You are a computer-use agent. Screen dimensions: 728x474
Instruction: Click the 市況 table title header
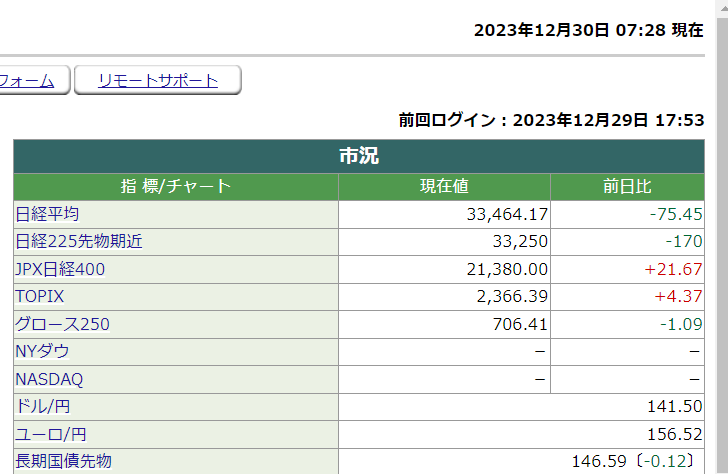pyautogui.click(x=359, y=156)
